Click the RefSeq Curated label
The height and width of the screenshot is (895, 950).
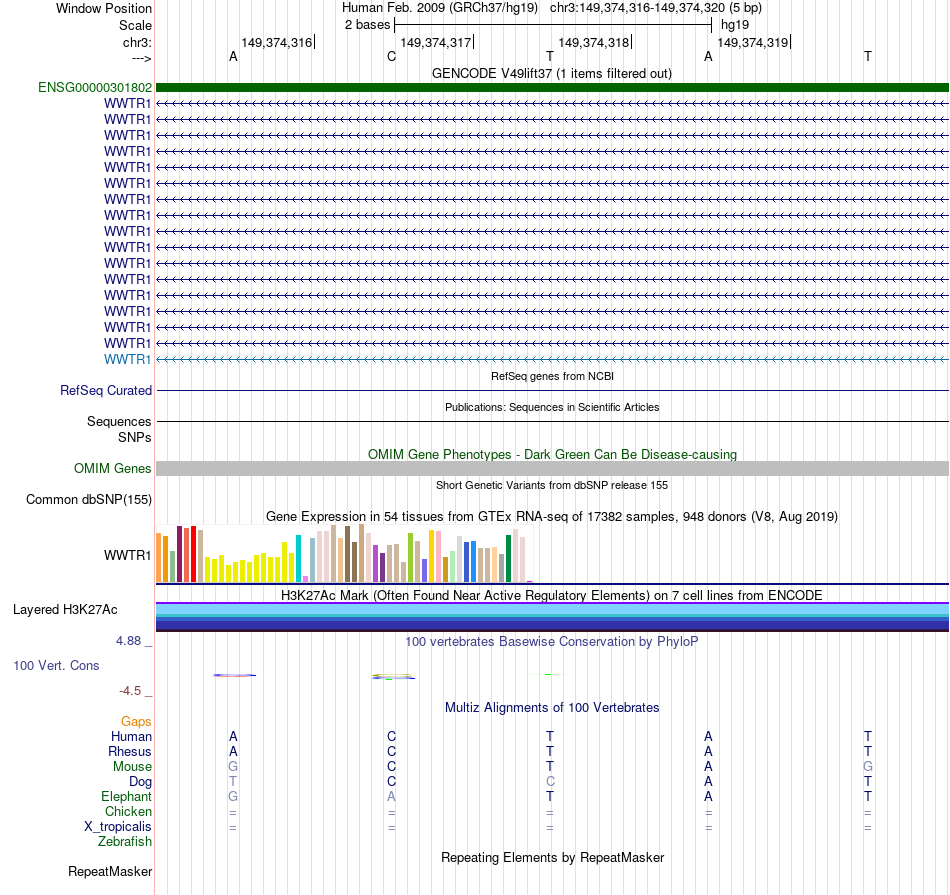(x=105, y=390)
